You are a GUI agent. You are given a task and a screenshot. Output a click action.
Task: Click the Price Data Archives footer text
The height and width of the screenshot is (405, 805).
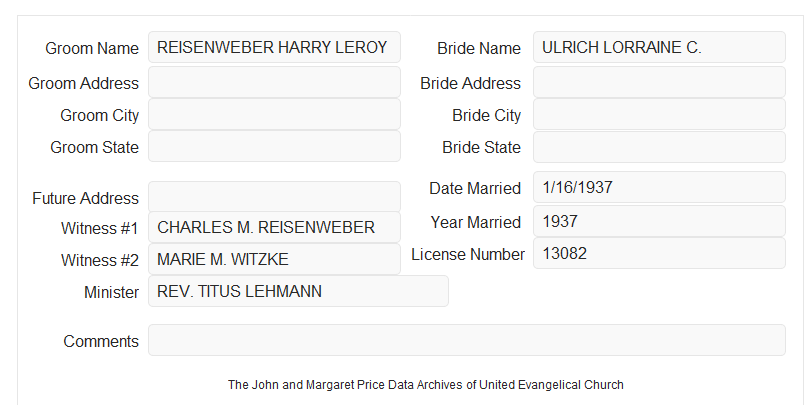click(426, 384)
